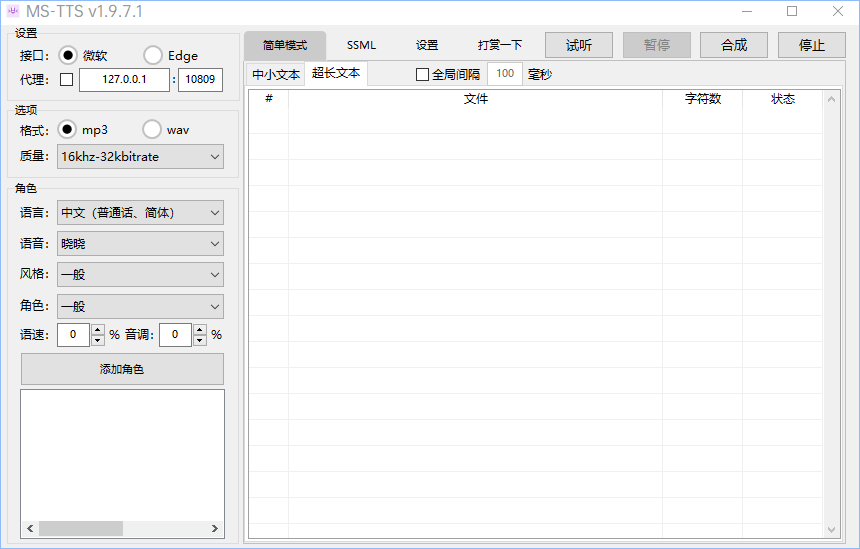Click the # column header
Image resolution: width=860 pixels, height=549 pixels.
pyautogui.click(x=269, y=99)
